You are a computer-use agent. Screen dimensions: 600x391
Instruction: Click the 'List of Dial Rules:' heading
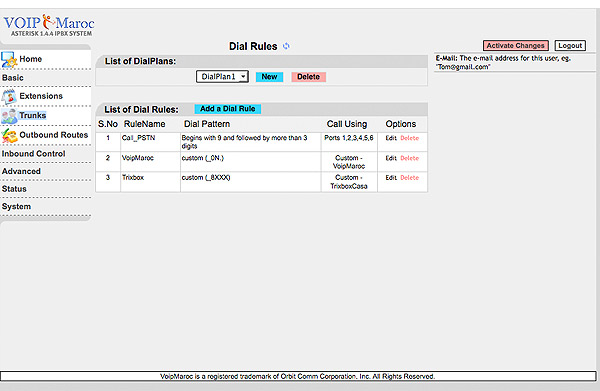click(141, 109)
